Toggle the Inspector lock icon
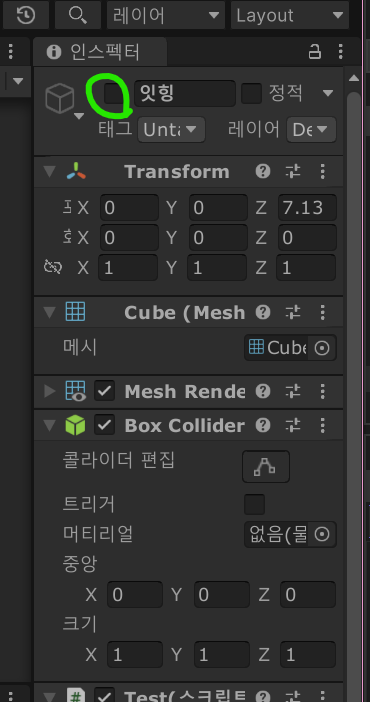This screenshot has height=702, width=370. click(315, 52)
